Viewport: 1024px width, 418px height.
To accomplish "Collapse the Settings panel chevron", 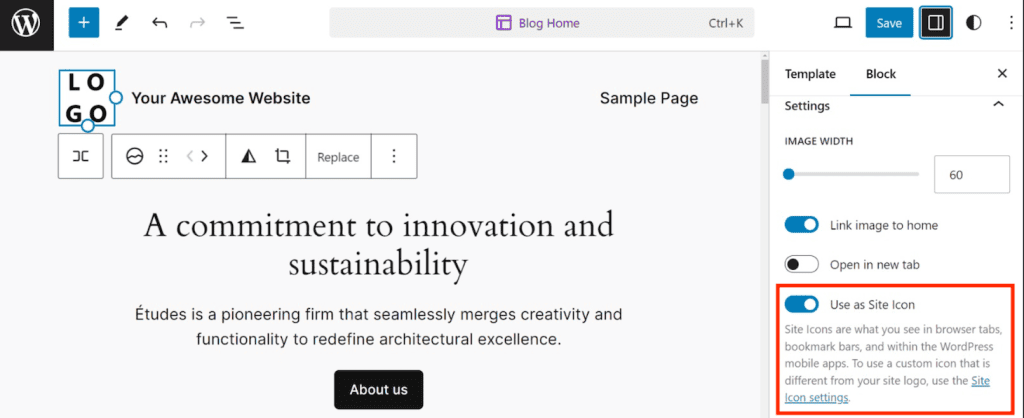I will [x=997, y=104].
